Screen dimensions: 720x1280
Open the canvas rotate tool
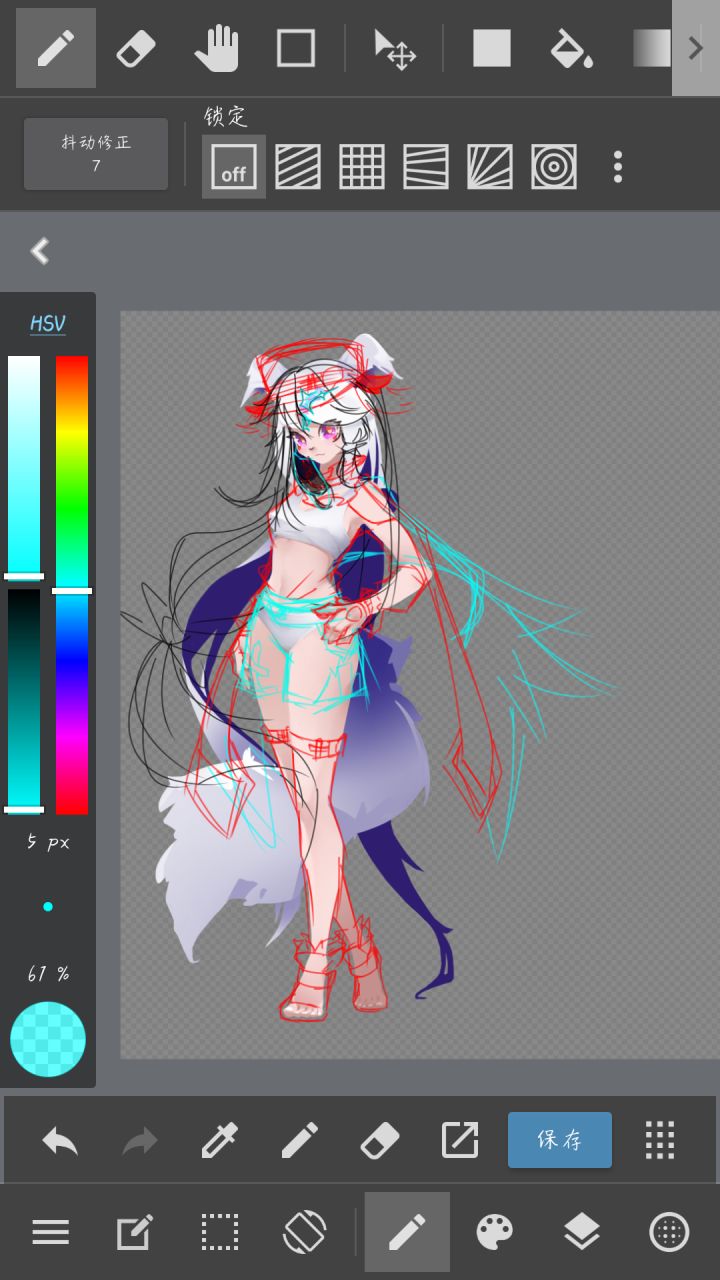coord(304,1232)
